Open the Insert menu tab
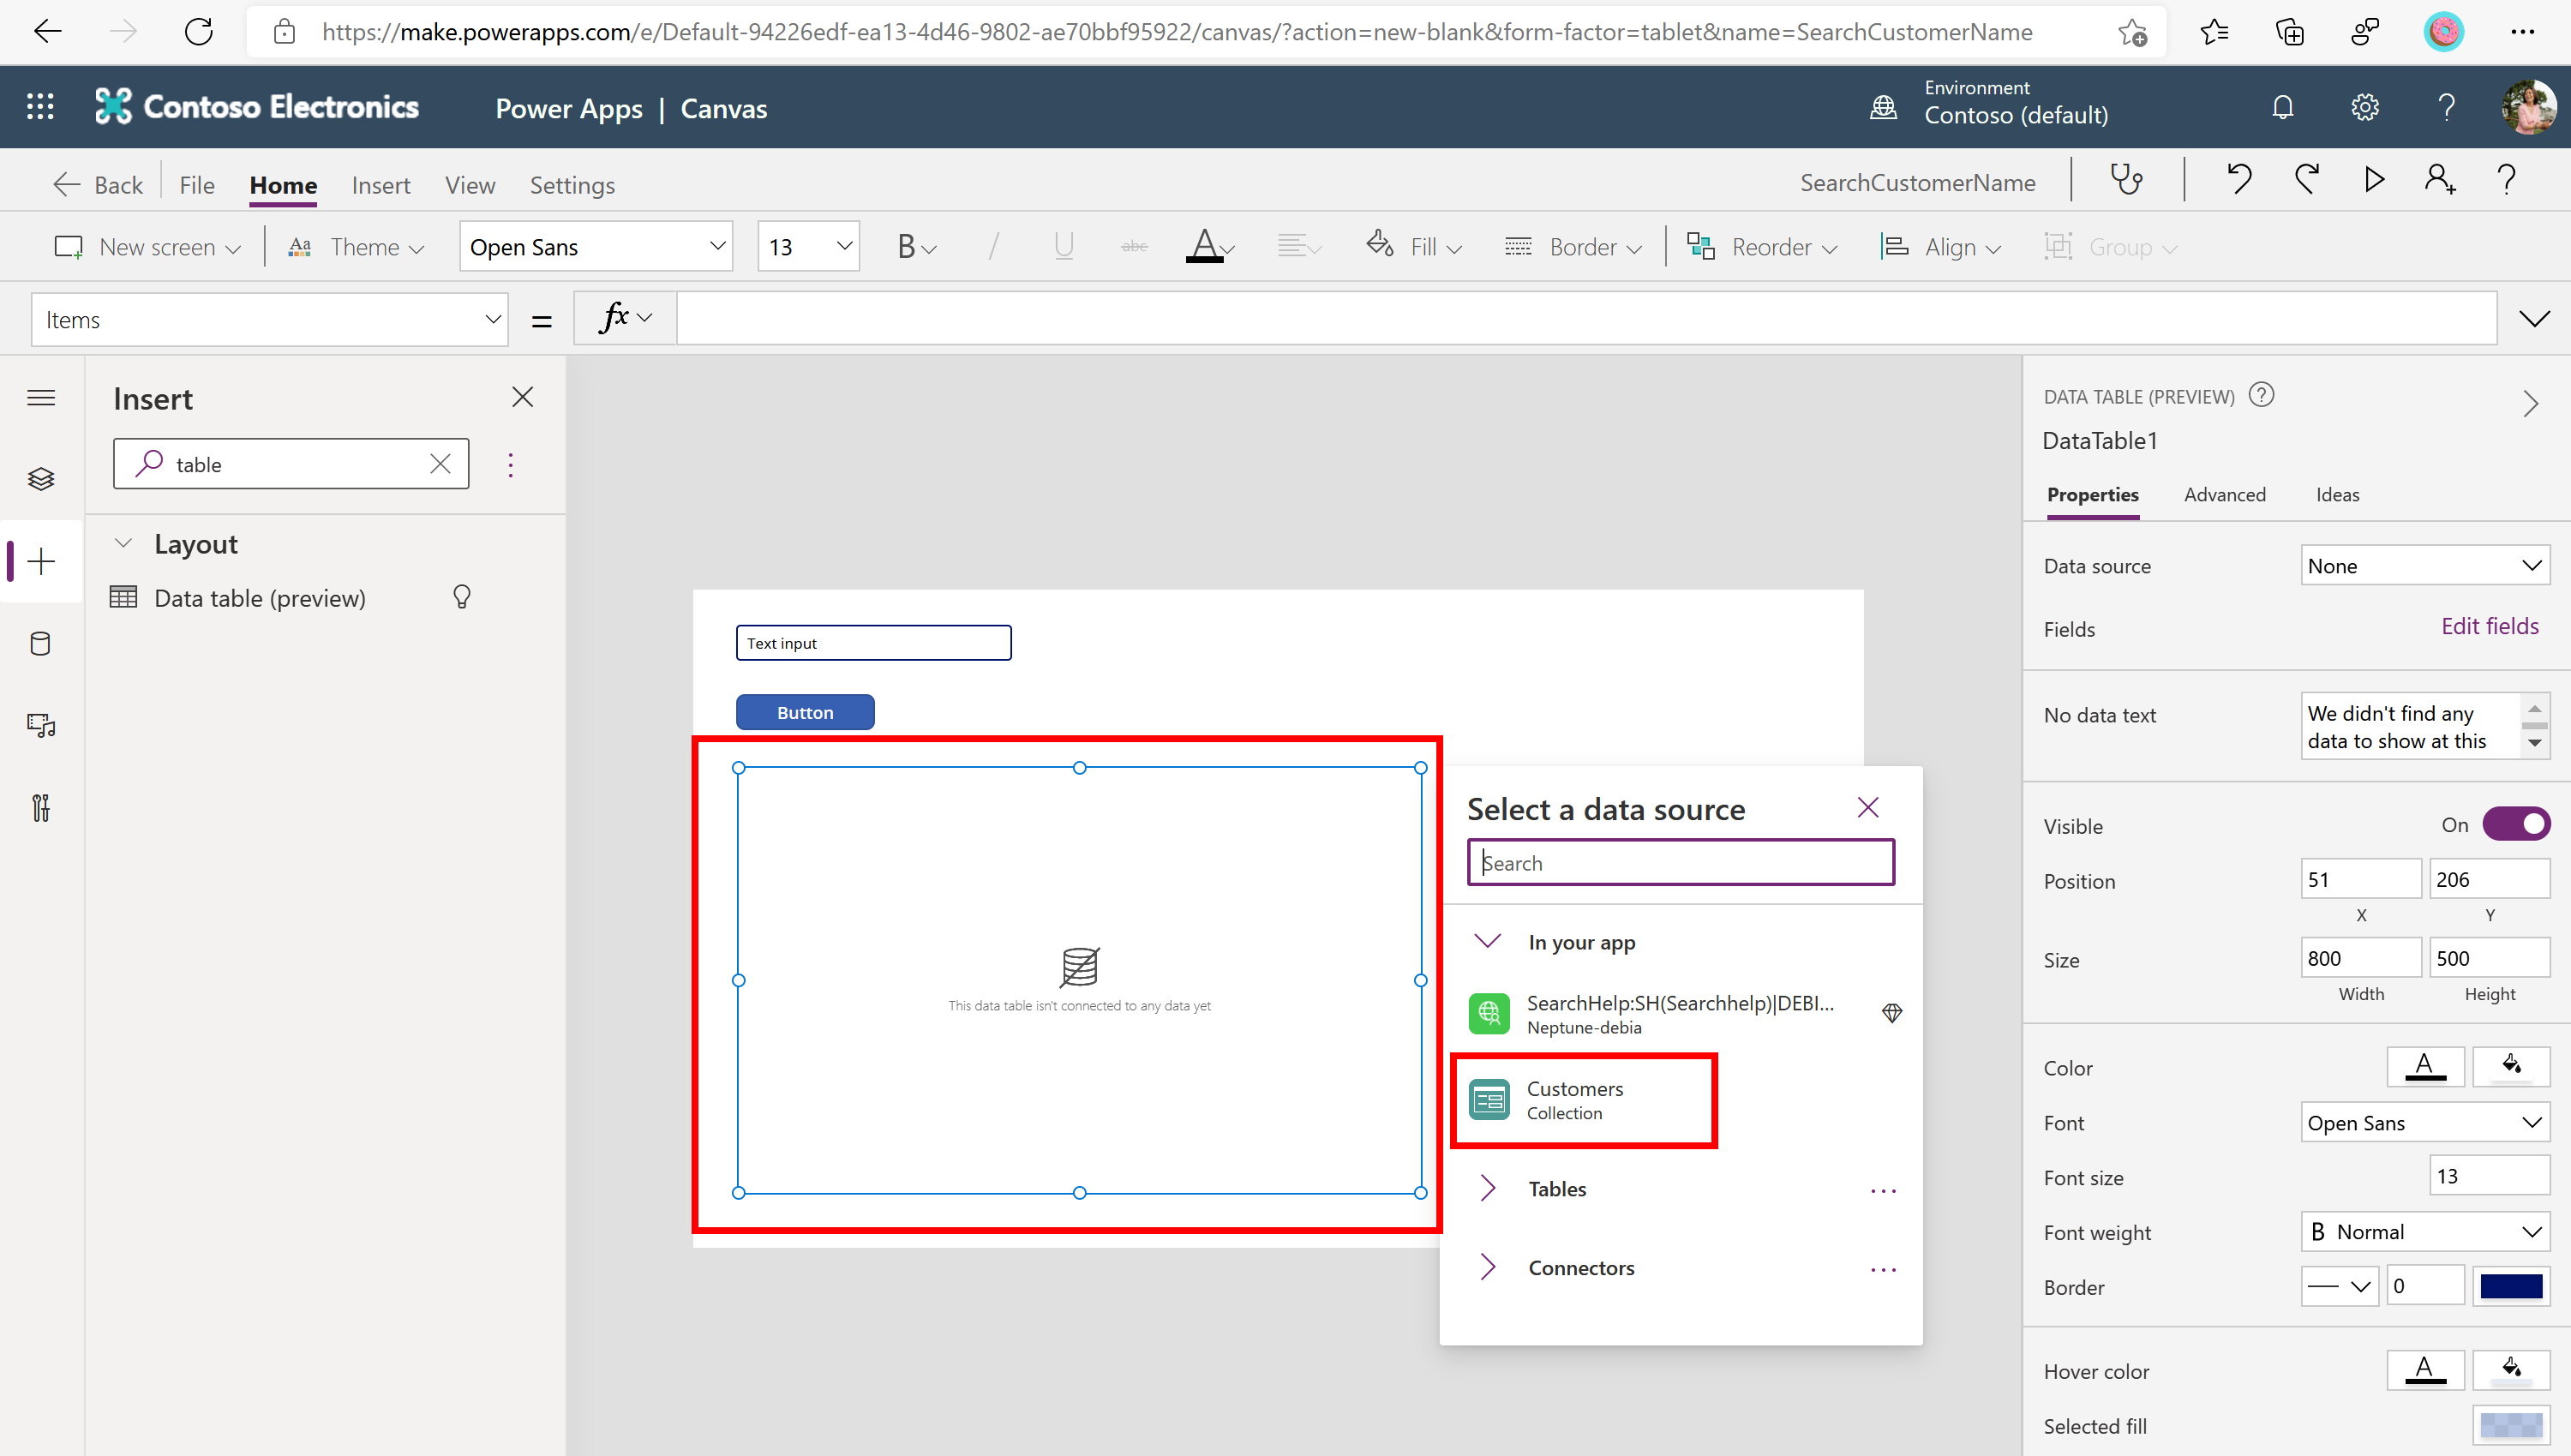This screenshot has height=1456, width=2571. click(380, 185)
